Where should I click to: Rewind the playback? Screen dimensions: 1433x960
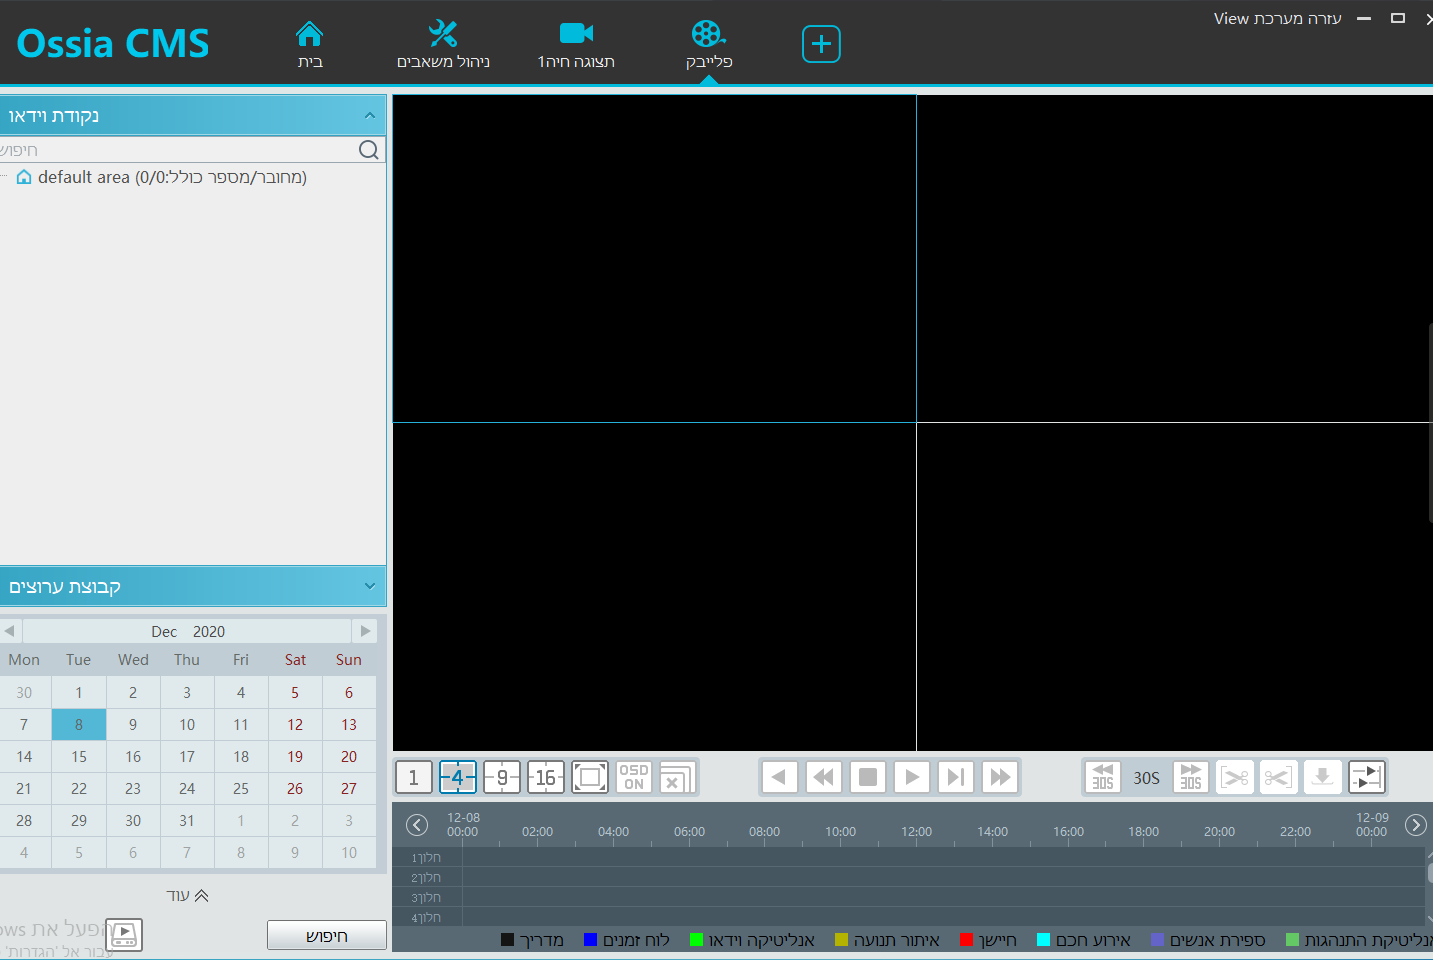tap(823, 777)
